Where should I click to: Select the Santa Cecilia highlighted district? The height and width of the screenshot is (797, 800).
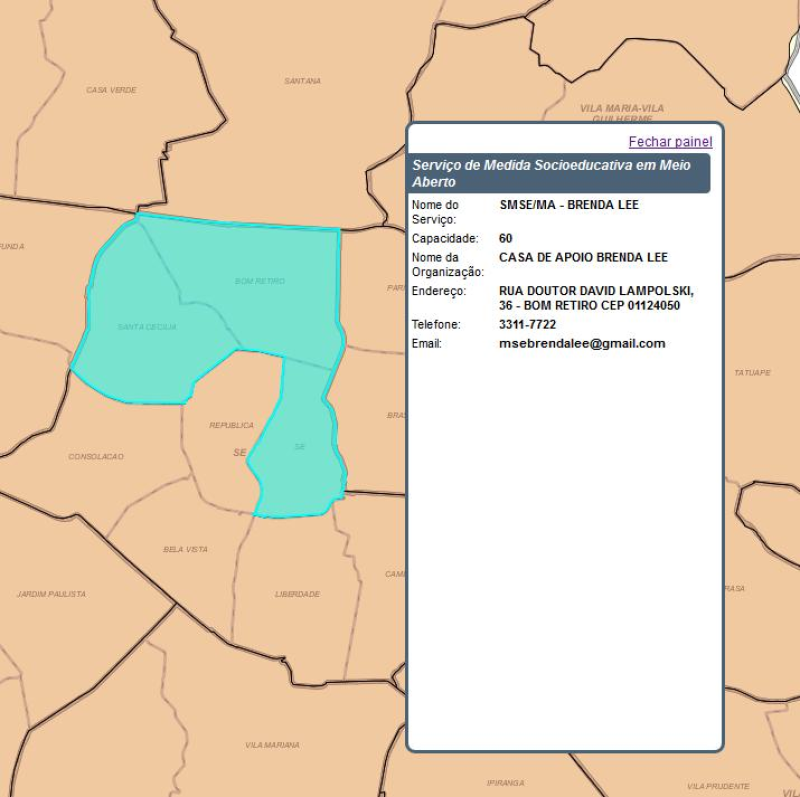click(147, 328)
